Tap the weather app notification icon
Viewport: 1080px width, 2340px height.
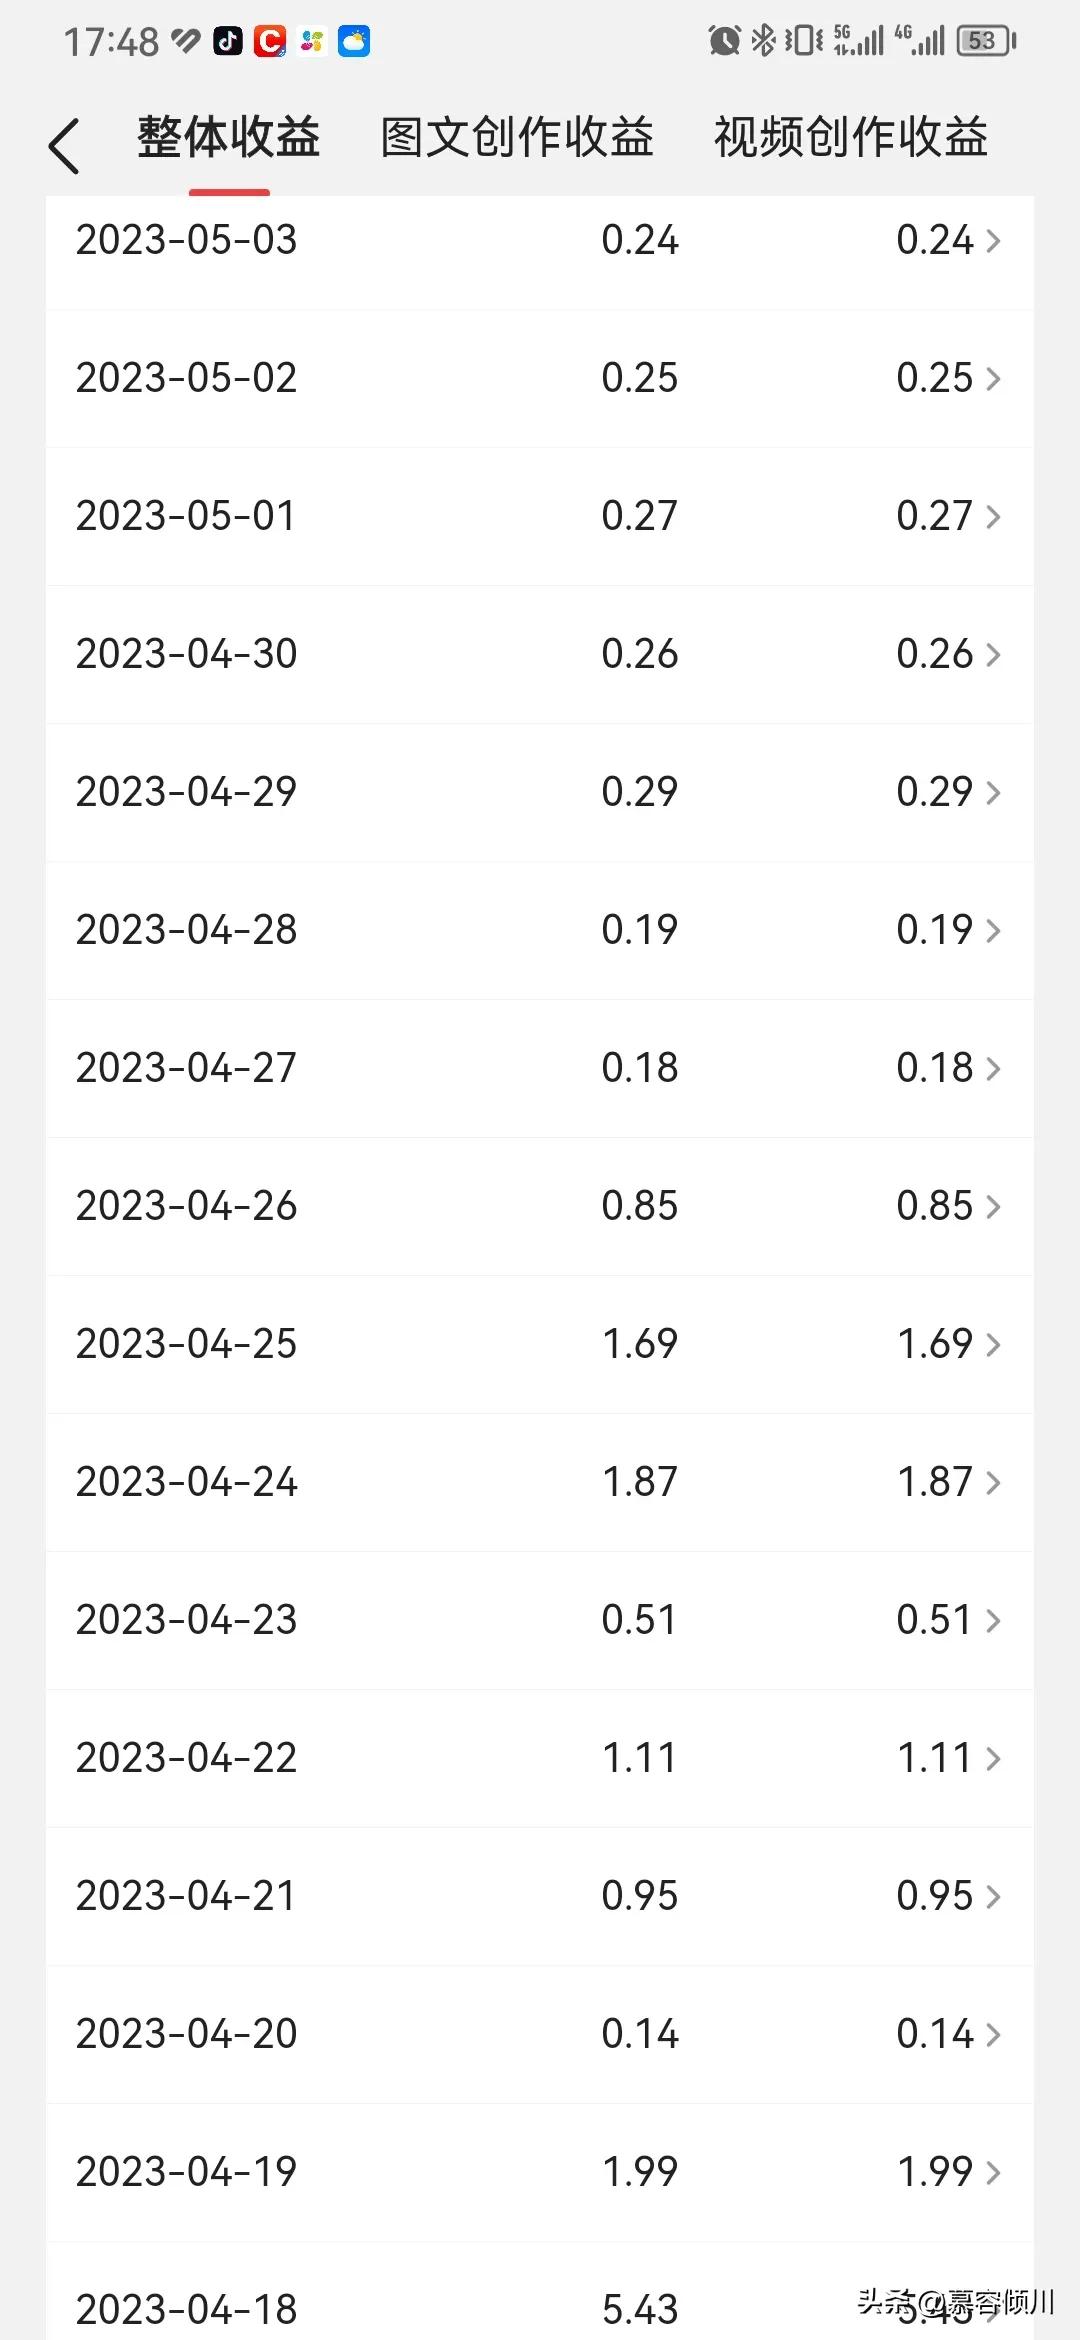(354, 41)
